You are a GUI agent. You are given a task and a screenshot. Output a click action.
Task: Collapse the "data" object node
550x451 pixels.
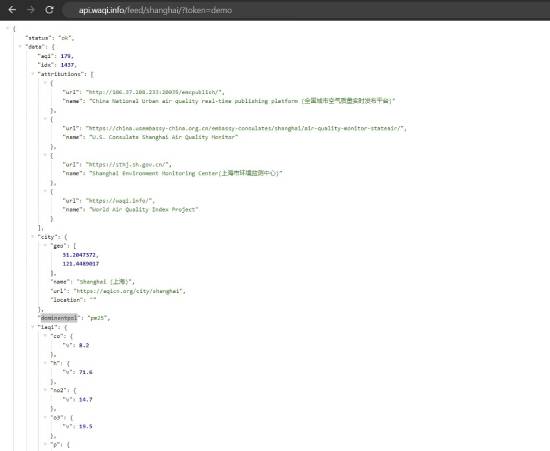[x=20, y=46]
